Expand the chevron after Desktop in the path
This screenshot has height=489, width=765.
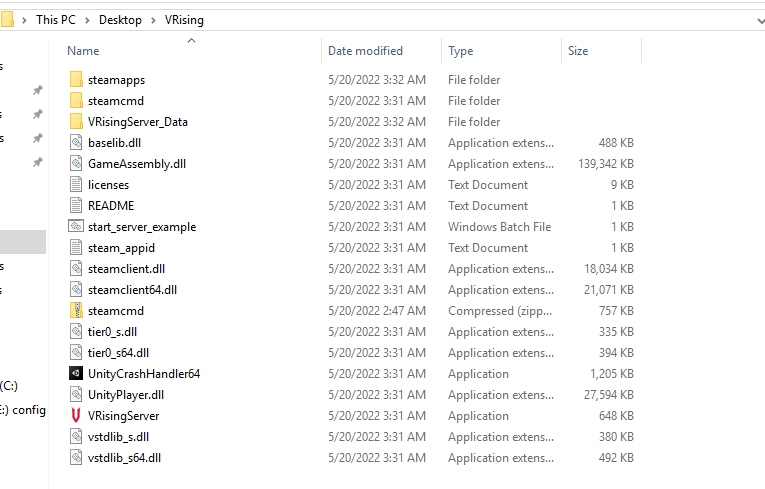coord(153,20)
